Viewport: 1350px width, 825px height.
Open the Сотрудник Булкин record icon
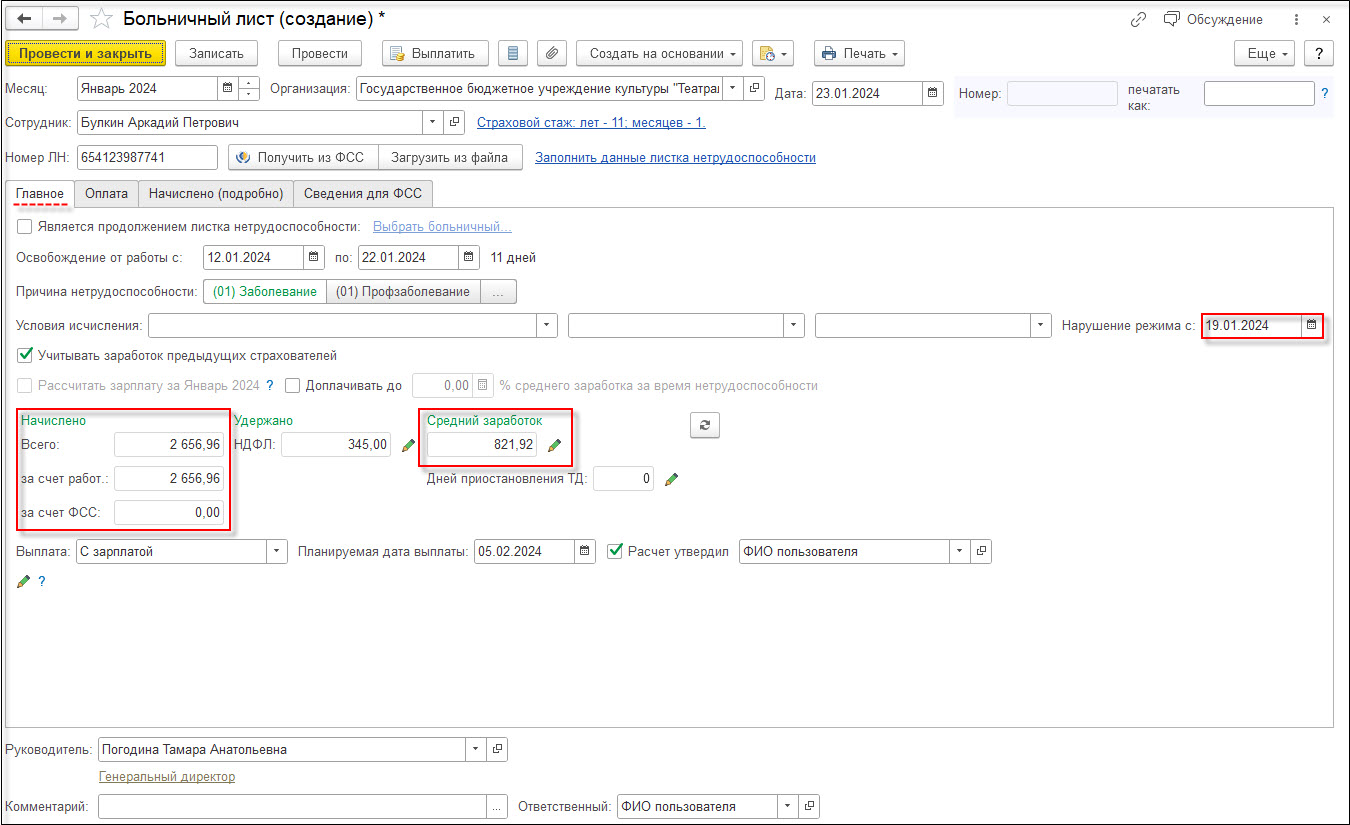pos(455,122)
